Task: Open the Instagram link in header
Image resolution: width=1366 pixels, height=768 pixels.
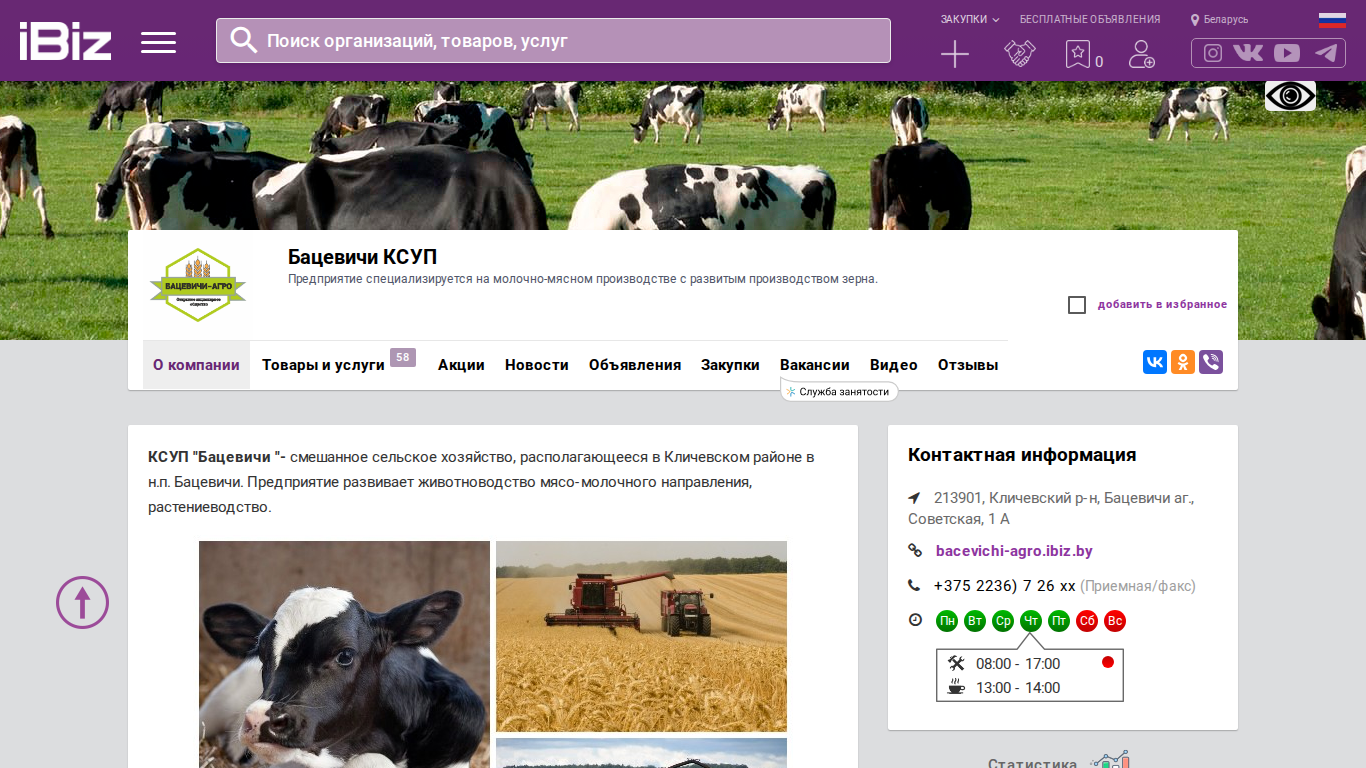Action: (x=1213, y=53)
